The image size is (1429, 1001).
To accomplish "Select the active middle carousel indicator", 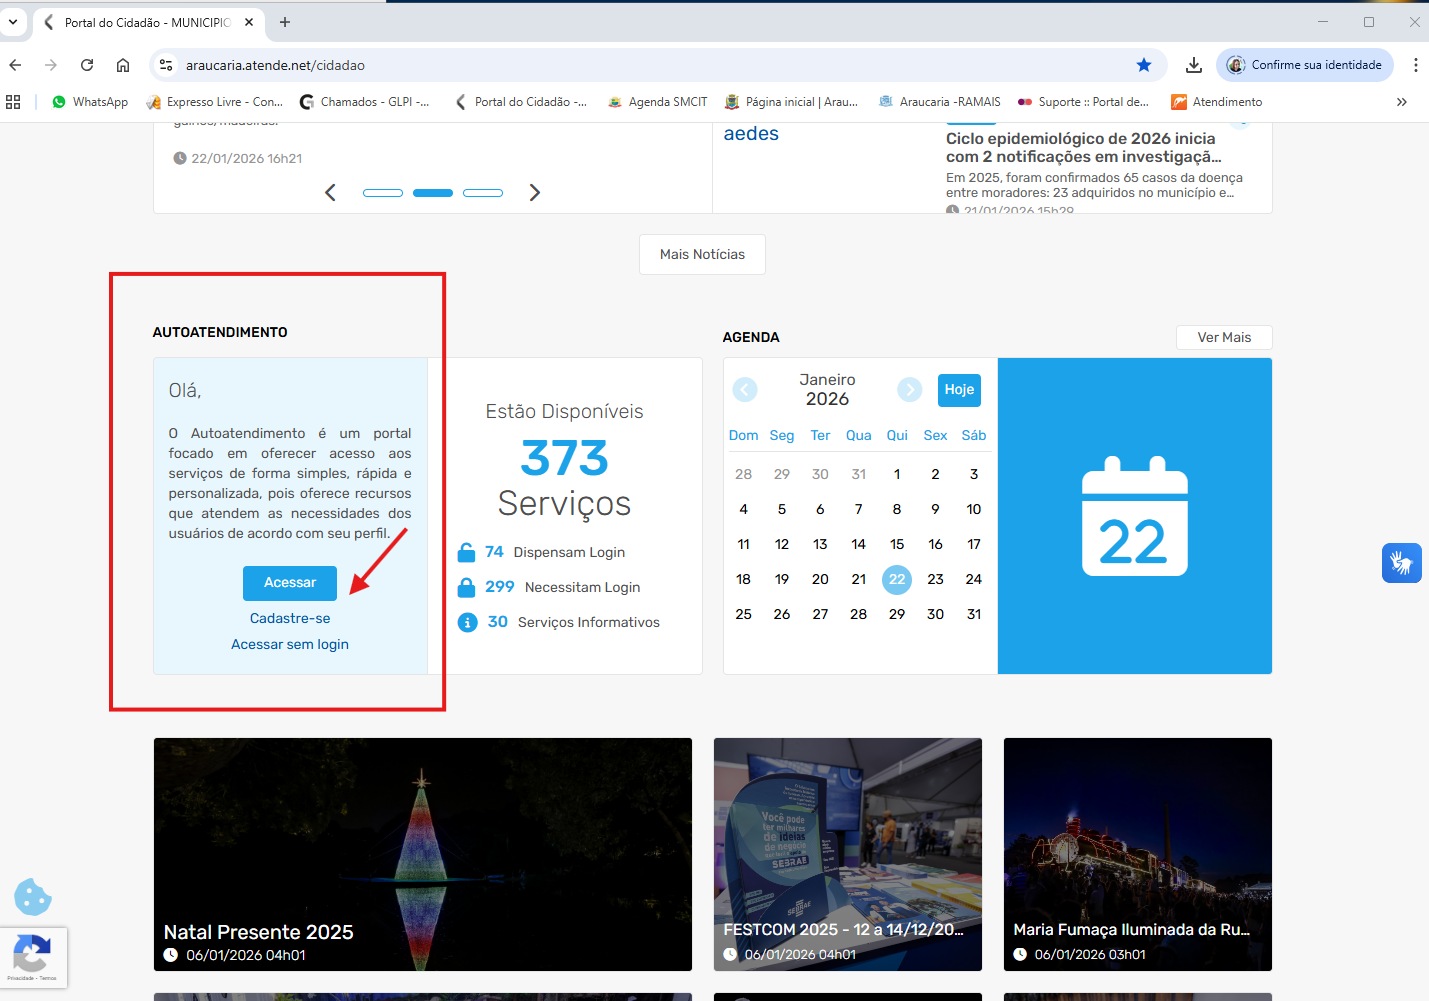I will [433, 193].
